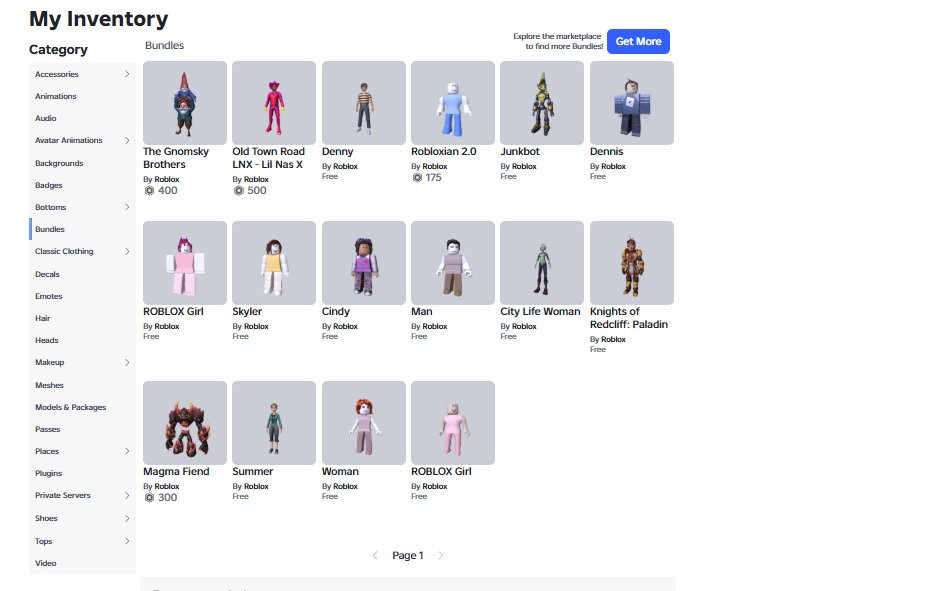Open the Magma Fiend bundle thumbnail
Screen dimensions: 925x591
point(185,422)
